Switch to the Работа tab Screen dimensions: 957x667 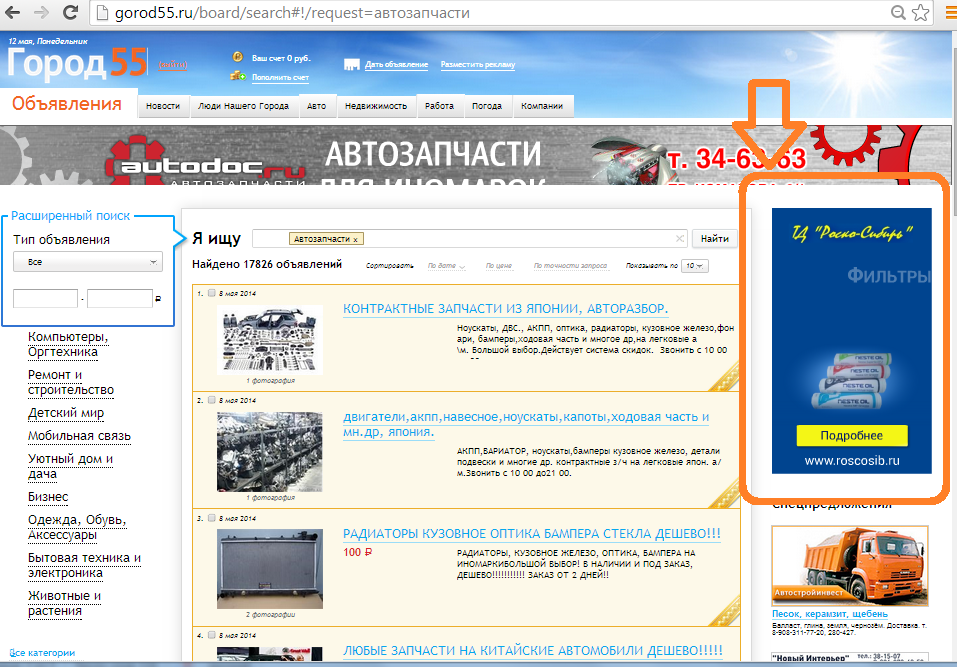point(439,106)
